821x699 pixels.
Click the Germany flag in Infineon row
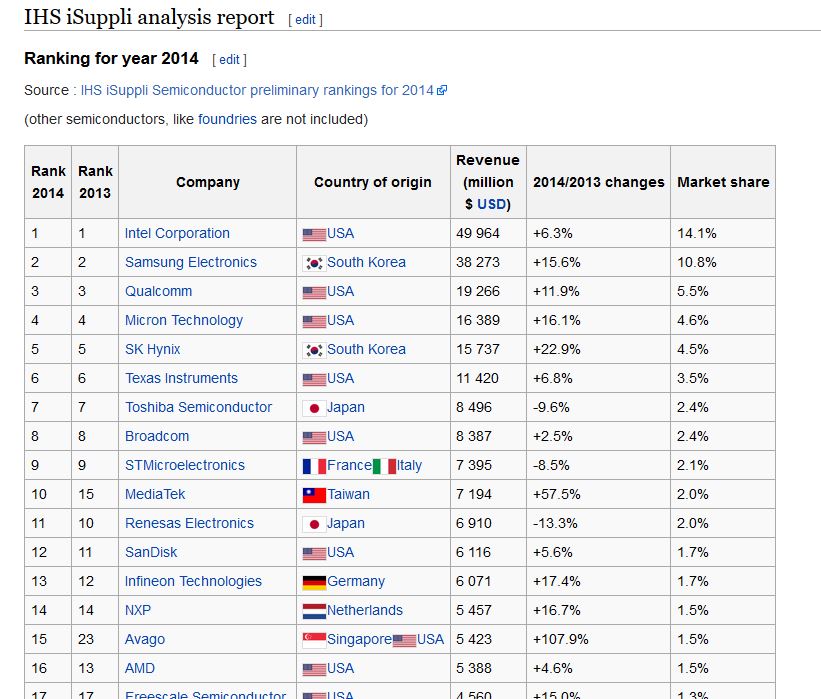[314, 582]
